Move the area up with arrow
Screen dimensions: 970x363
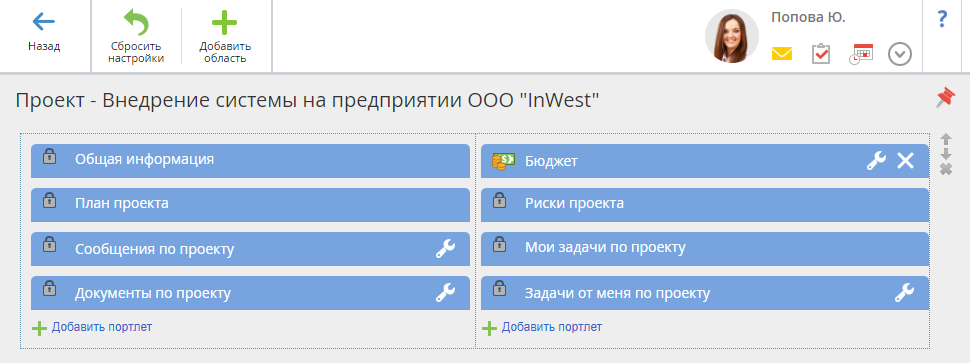(x=946, y=140)
